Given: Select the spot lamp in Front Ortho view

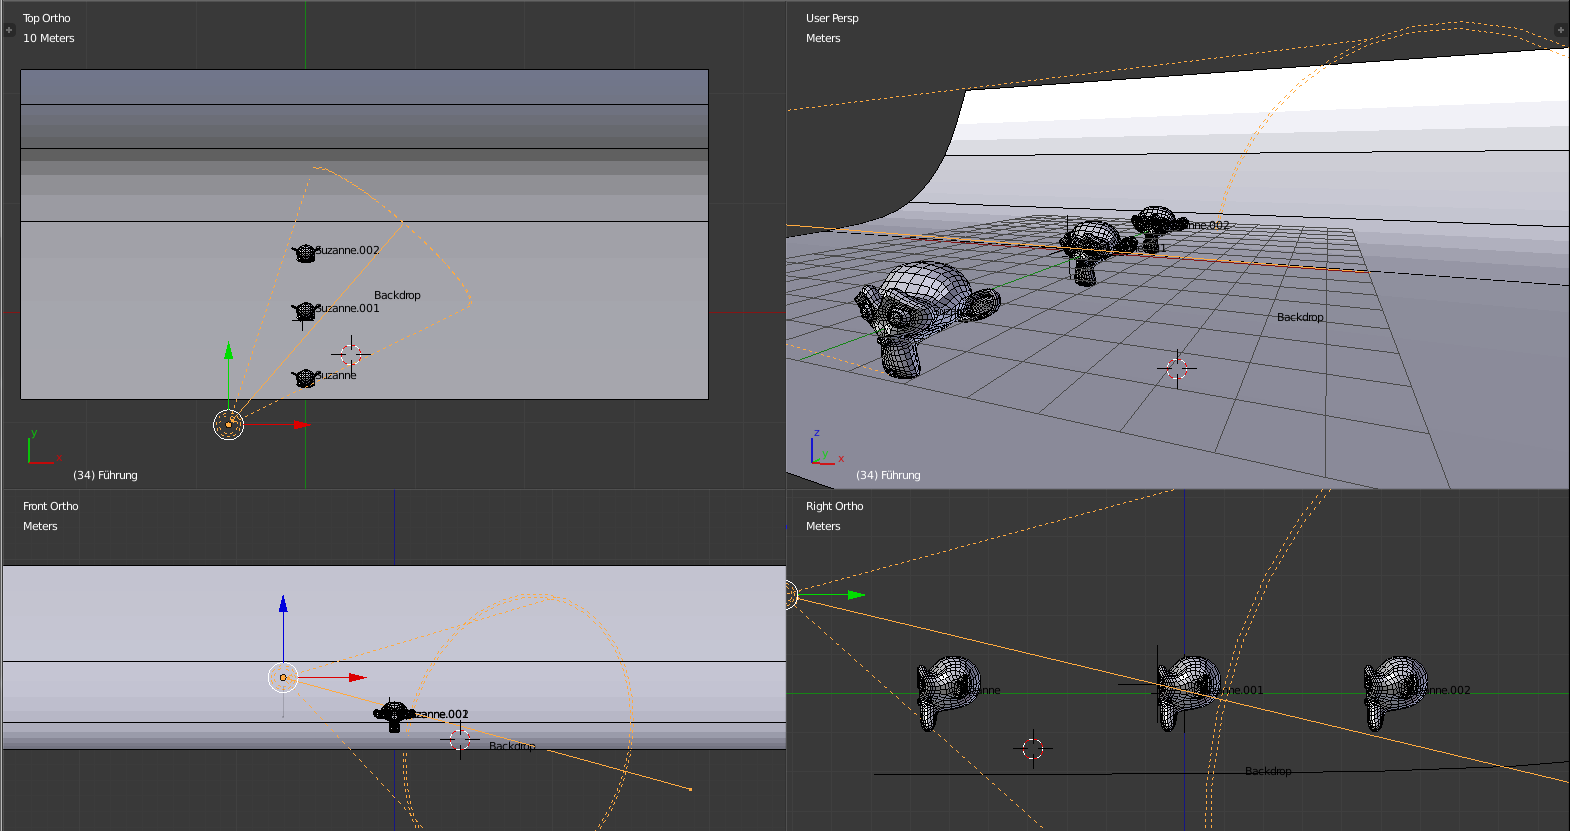Looking at the screenshot, I should (283, 678).
